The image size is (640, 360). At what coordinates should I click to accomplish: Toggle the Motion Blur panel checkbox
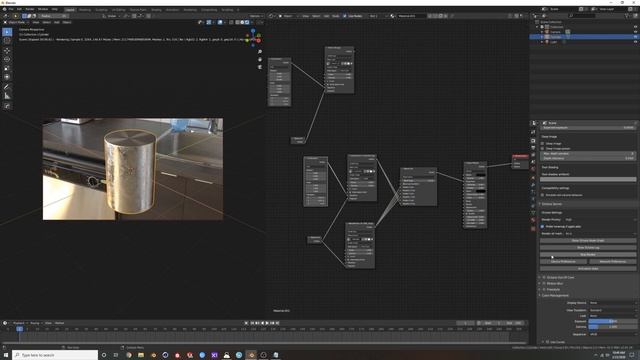point(544,283)
